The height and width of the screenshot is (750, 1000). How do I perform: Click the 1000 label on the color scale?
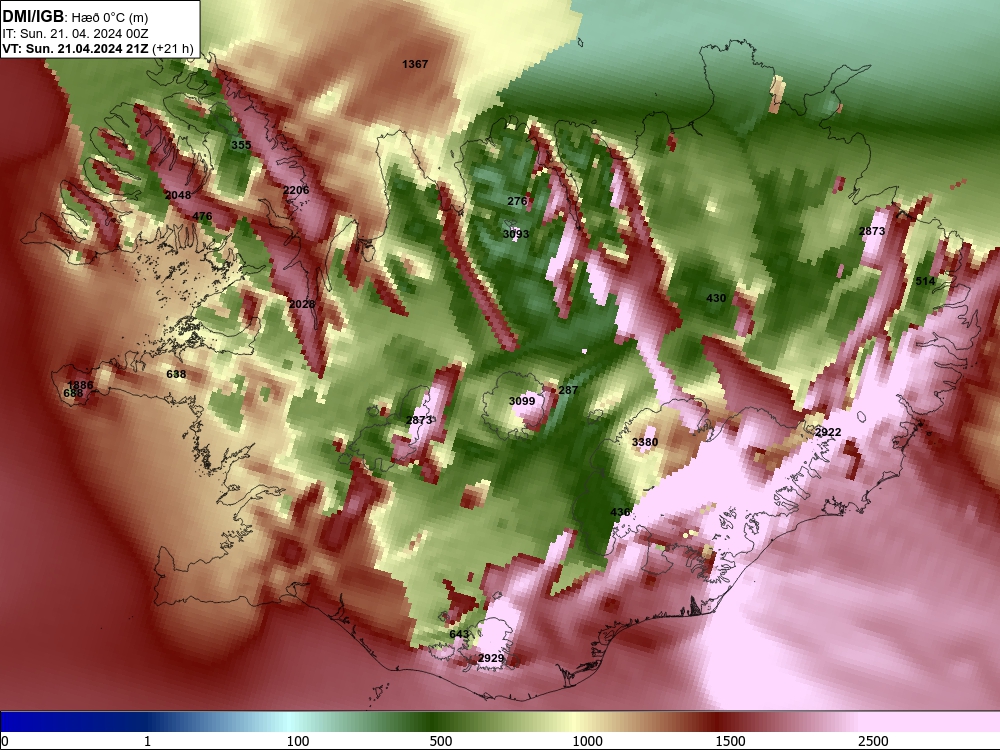[x=587, y=741]
